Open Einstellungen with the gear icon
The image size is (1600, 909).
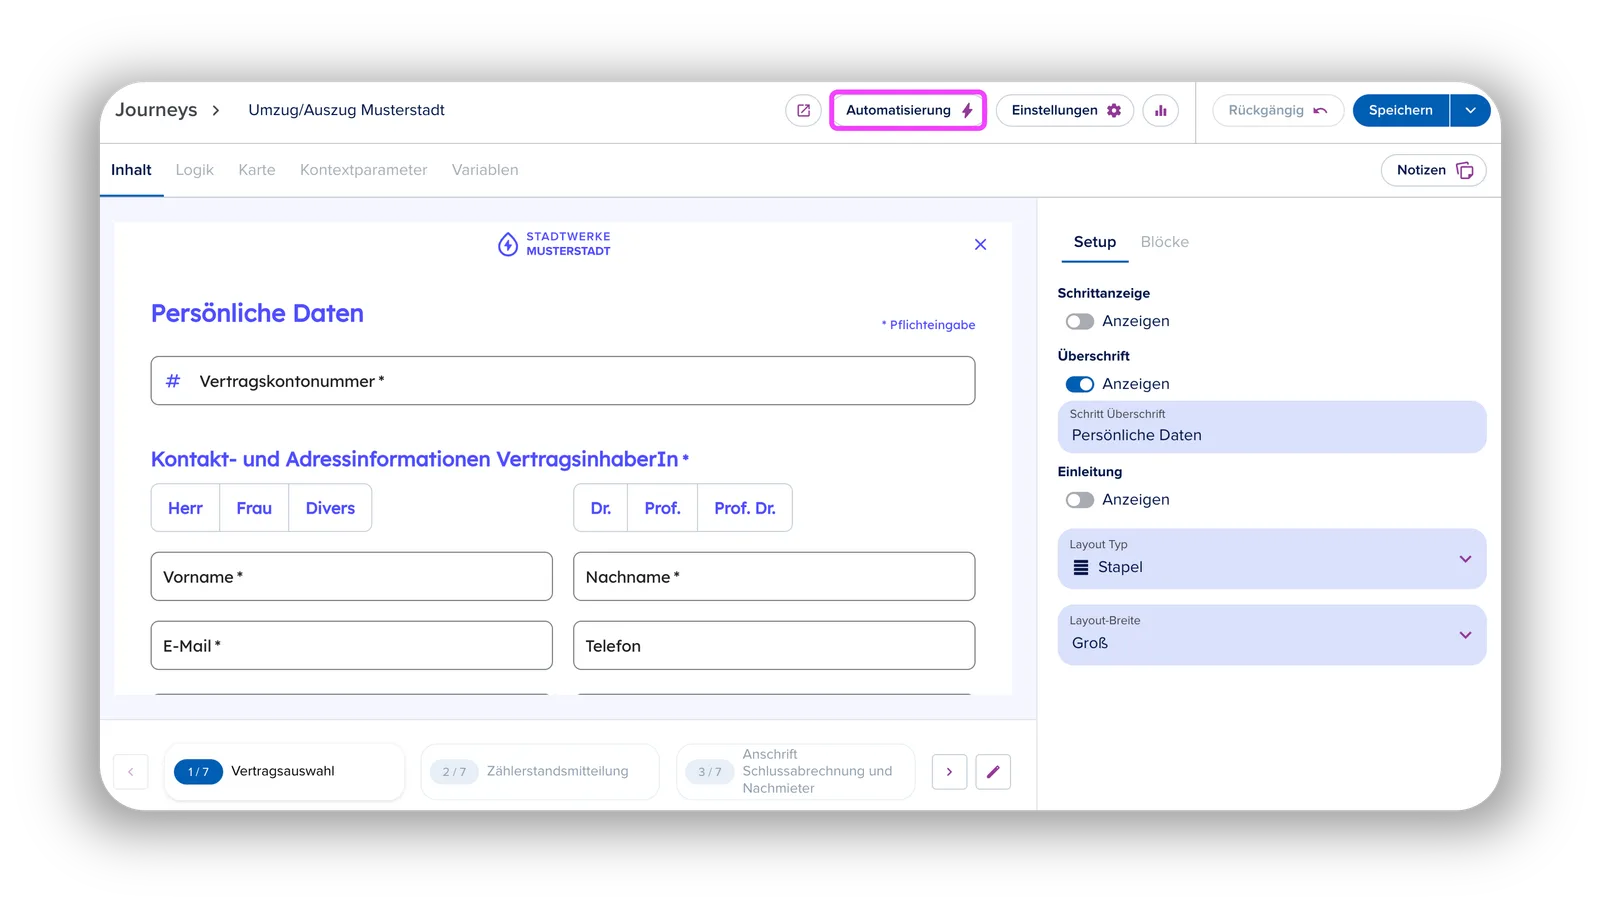click(x=1065, y=110)
